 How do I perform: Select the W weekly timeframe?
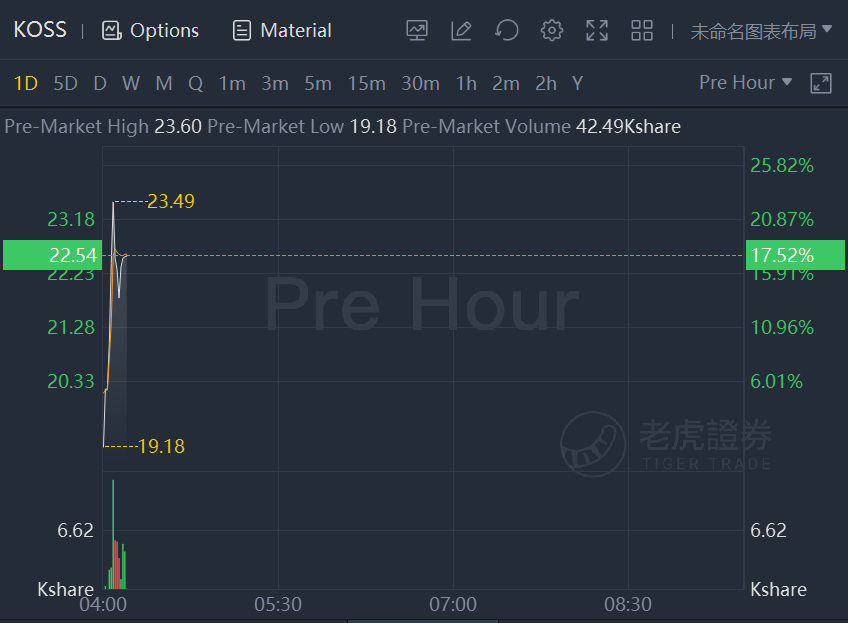(x=131, y=83)
